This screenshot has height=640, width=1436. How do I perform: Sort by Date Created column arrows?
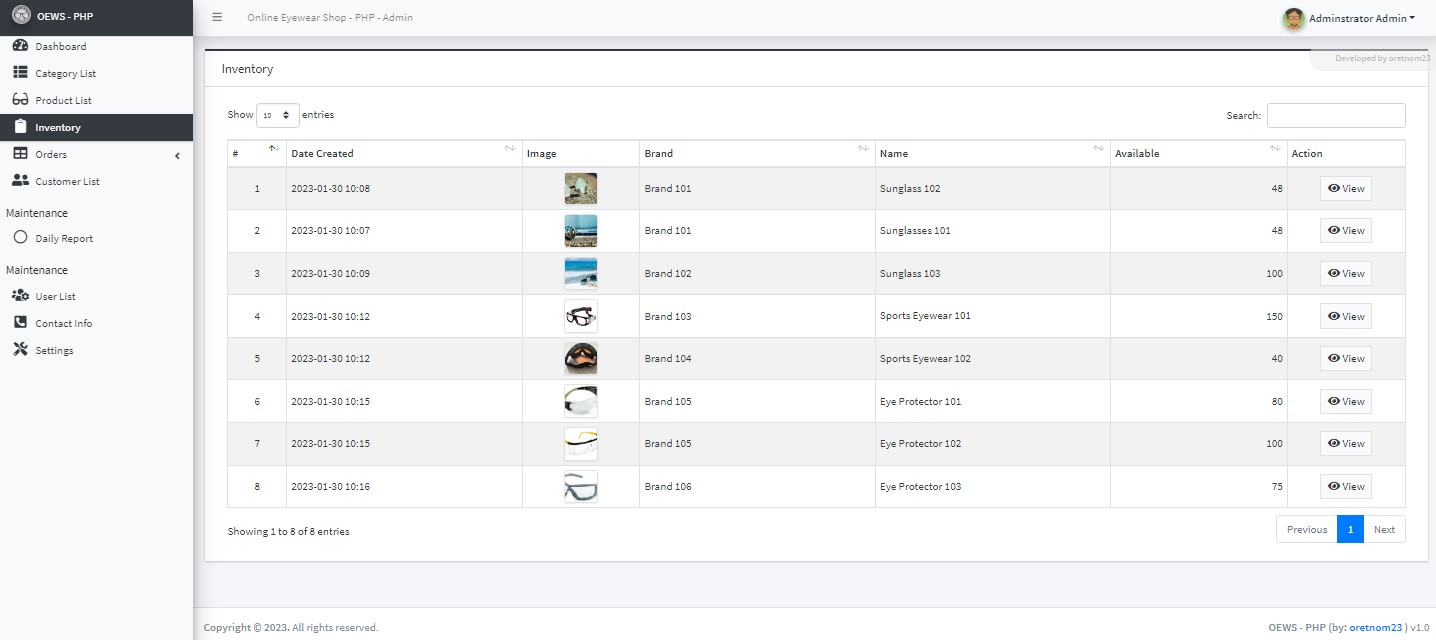(x=510, y=148)
